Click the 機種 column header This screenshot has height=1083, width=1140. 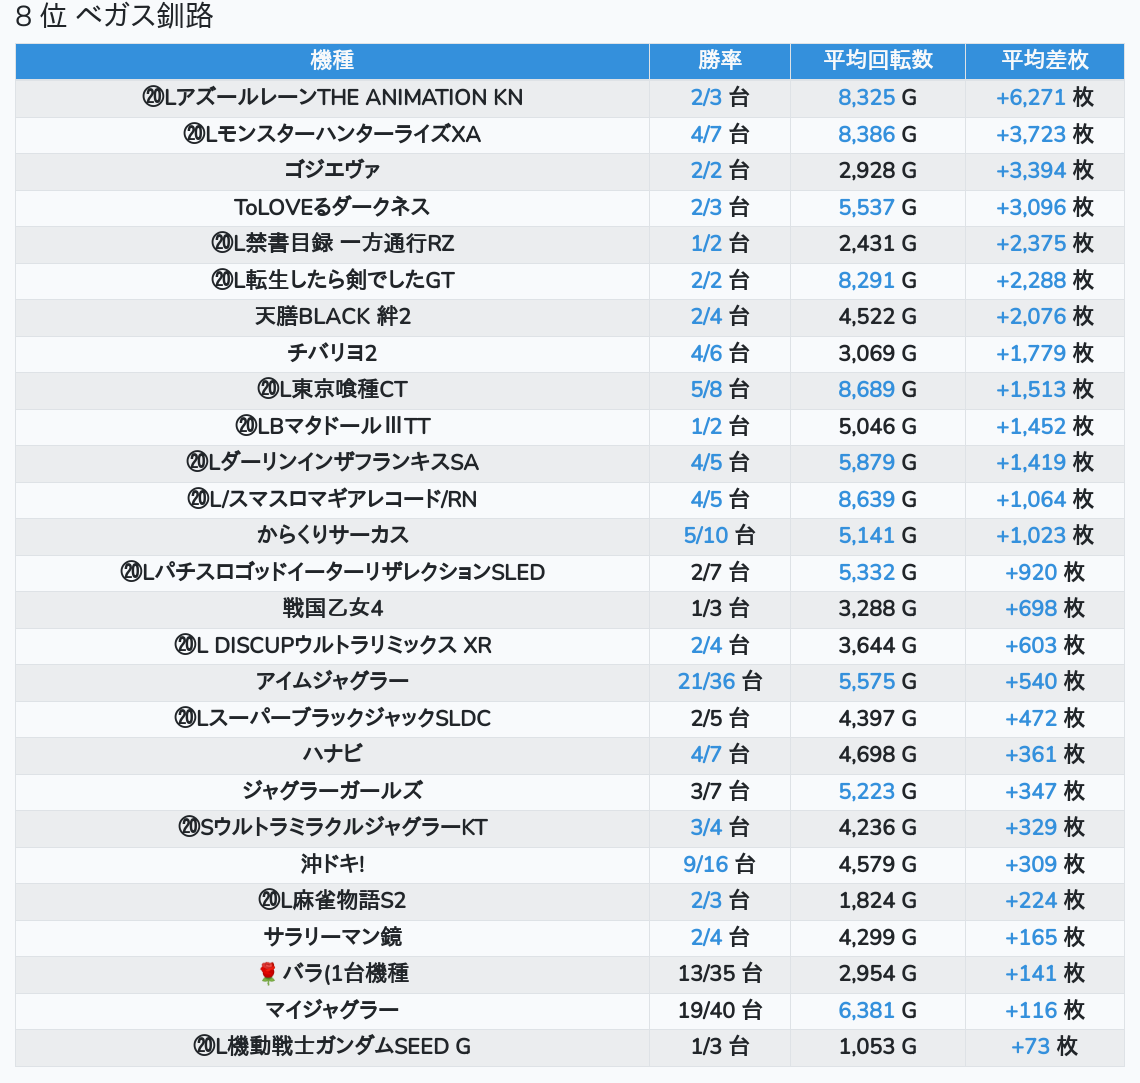point(332,60)
